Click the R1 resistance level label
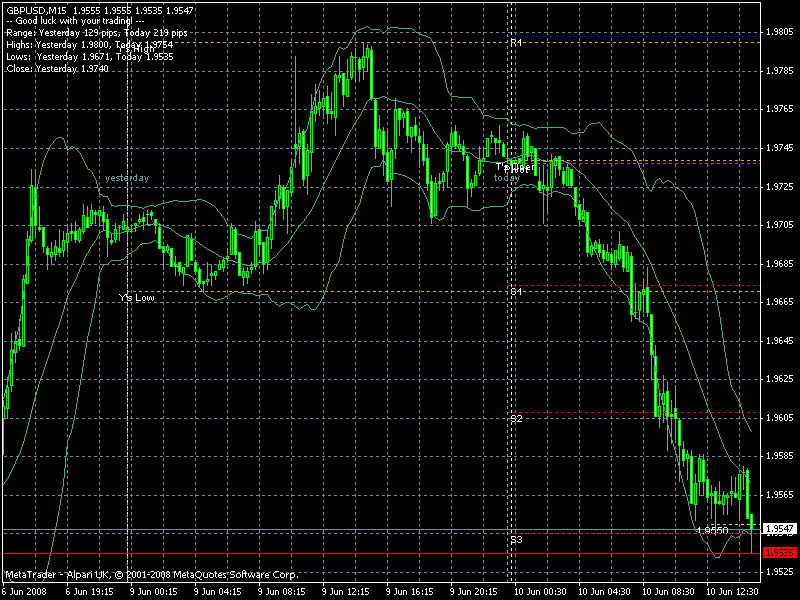The image size is (800, 600). (516, 42)
